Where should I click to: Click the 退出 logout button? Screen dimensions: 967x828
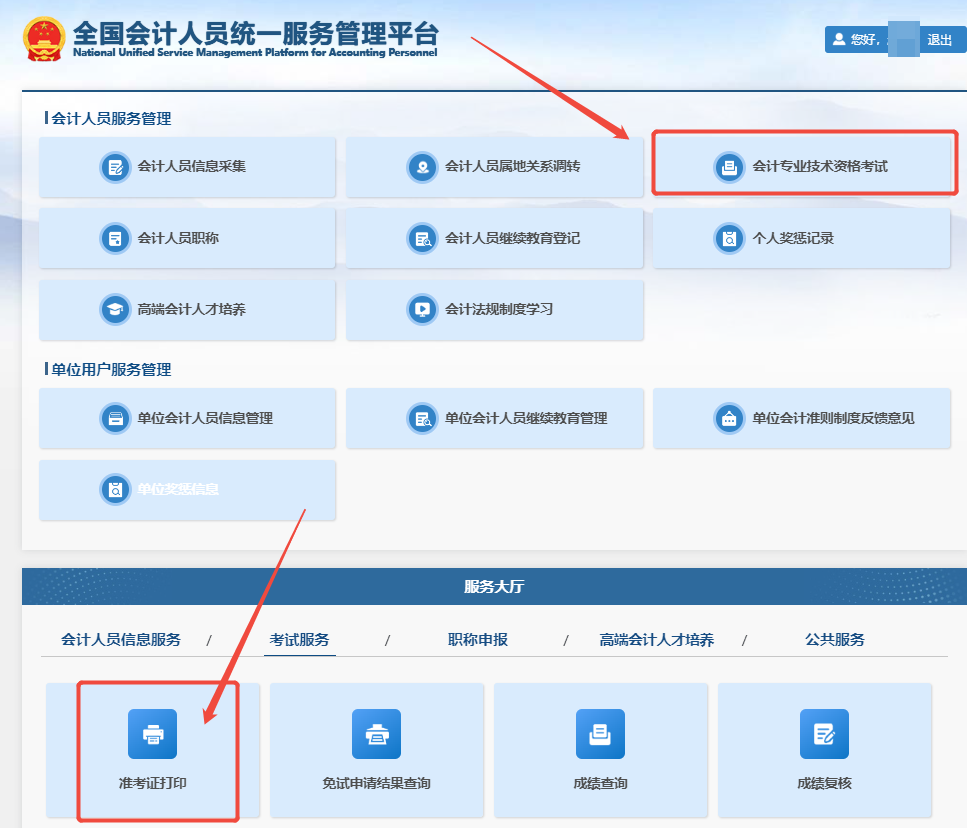941,39
